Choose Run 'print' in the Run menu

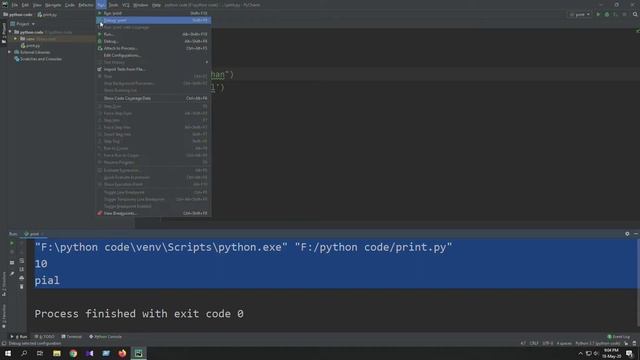tap(153, 13)
